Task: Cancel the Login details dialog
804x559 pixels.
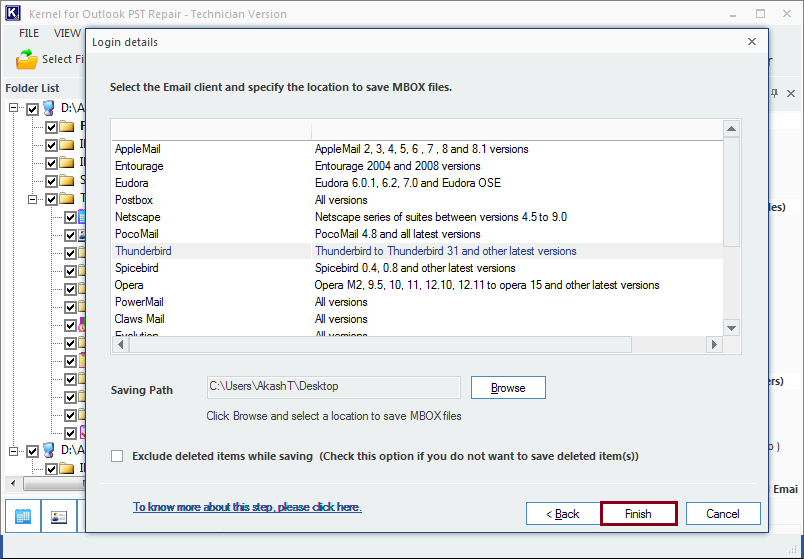Action: 723,514
